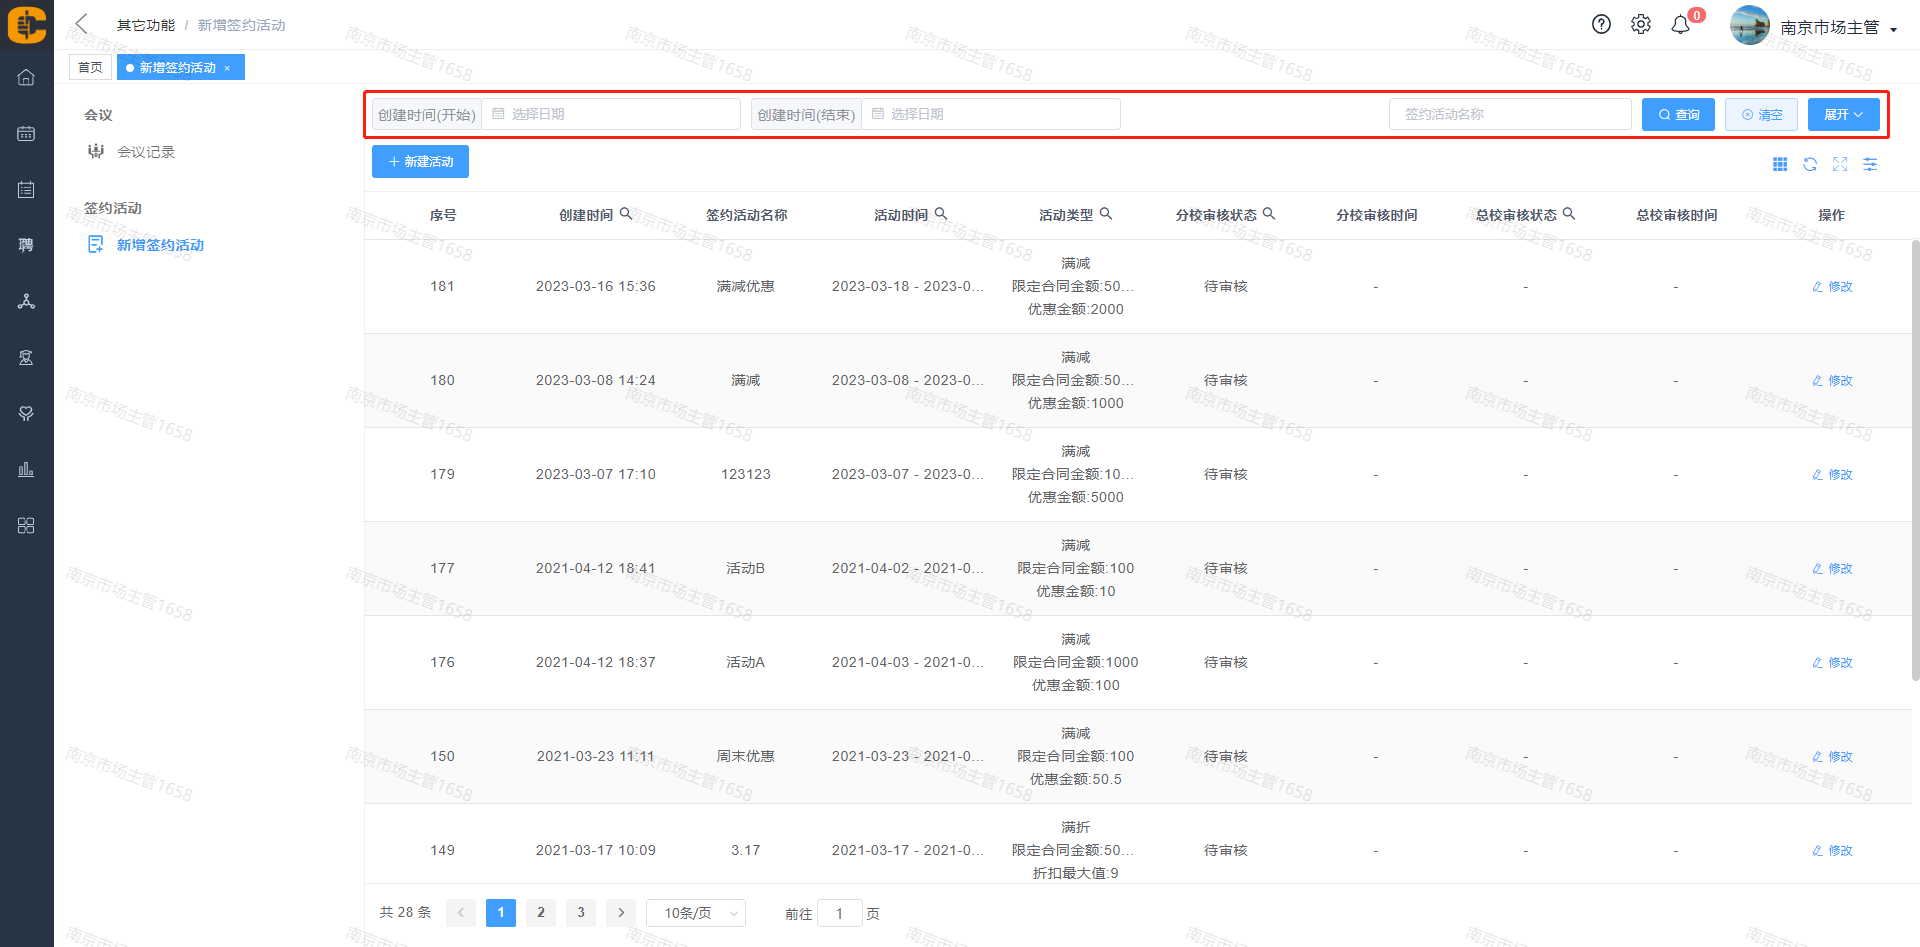Open the settings gear icon

(1641, 25)
